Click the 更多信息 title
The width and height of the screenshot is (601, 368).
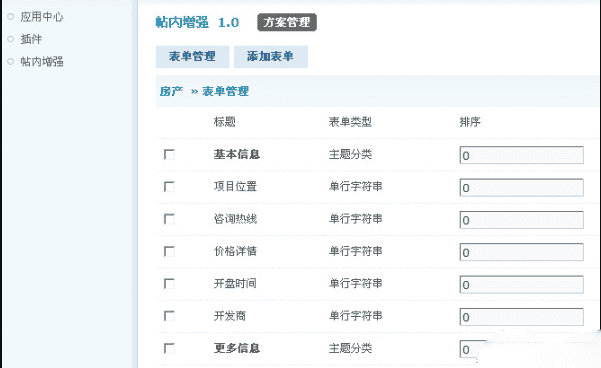pos(237,348)
